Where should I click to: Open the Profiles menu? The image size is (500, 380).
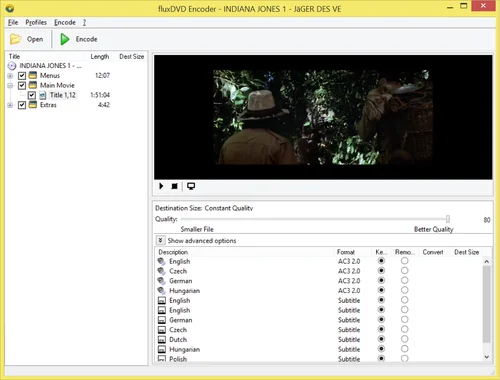click(x=36, y=22)
